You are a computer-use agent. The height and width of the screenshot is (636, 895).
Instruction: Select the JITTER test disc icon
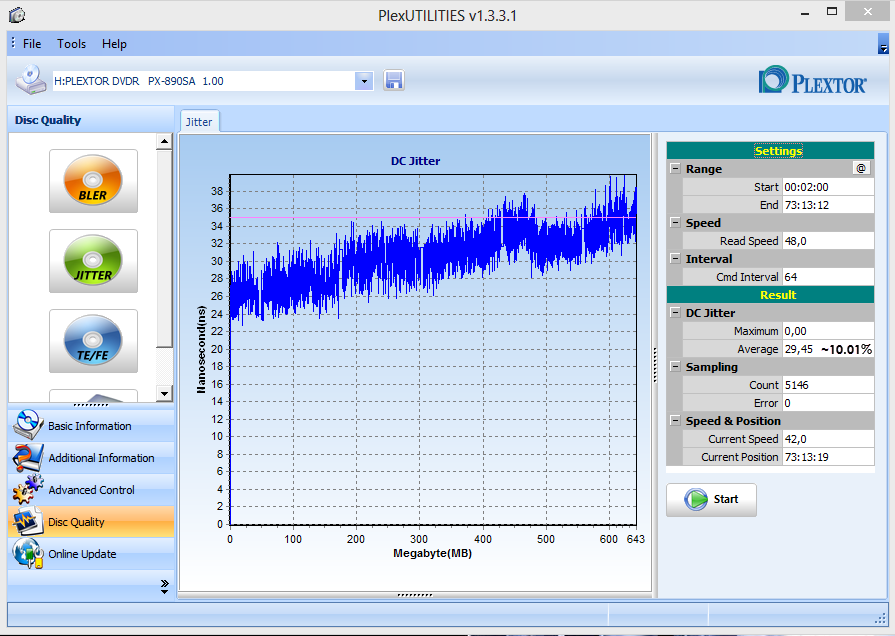(x=93, y=261)
